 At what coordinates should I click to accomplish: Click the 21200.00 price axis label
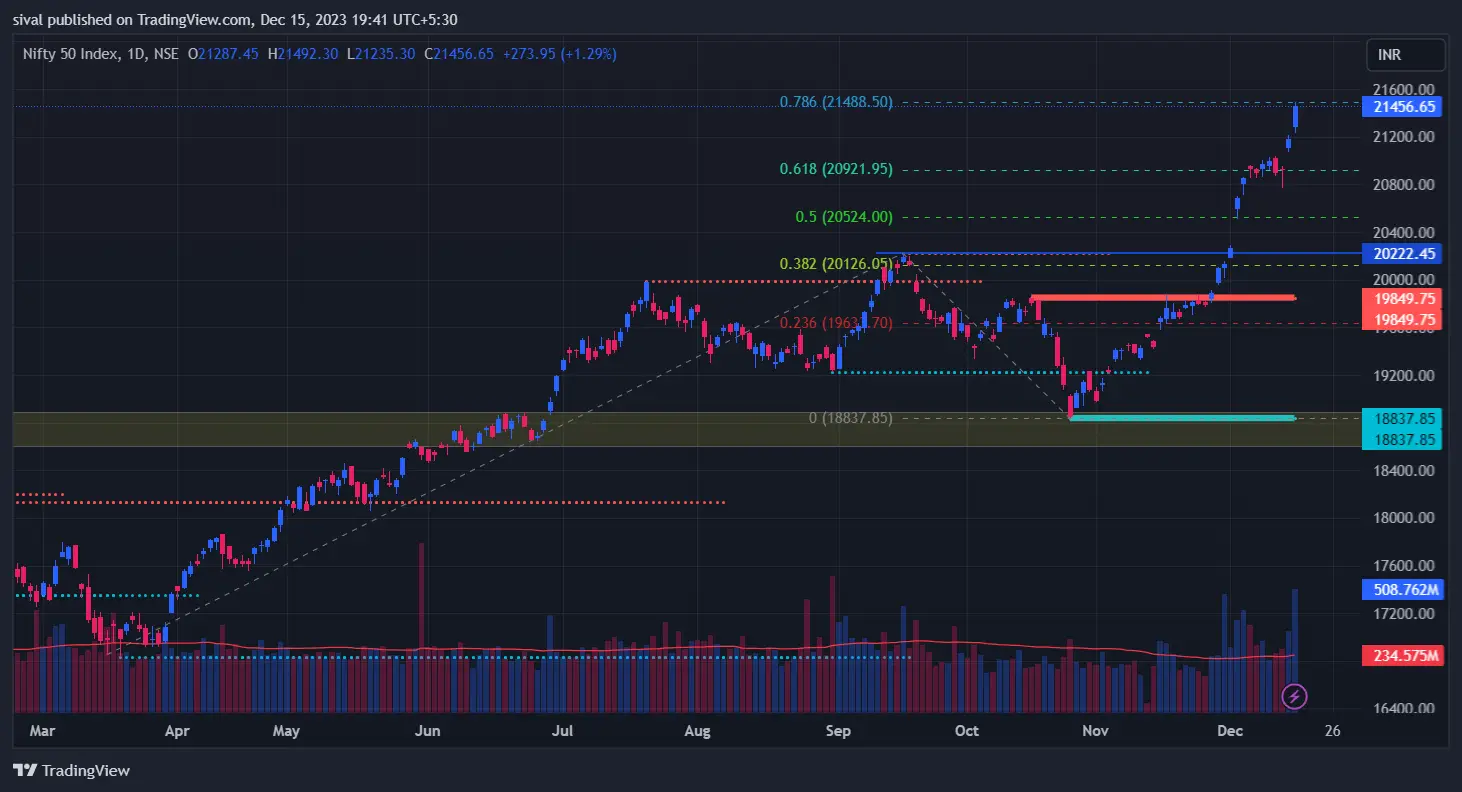1404,137
